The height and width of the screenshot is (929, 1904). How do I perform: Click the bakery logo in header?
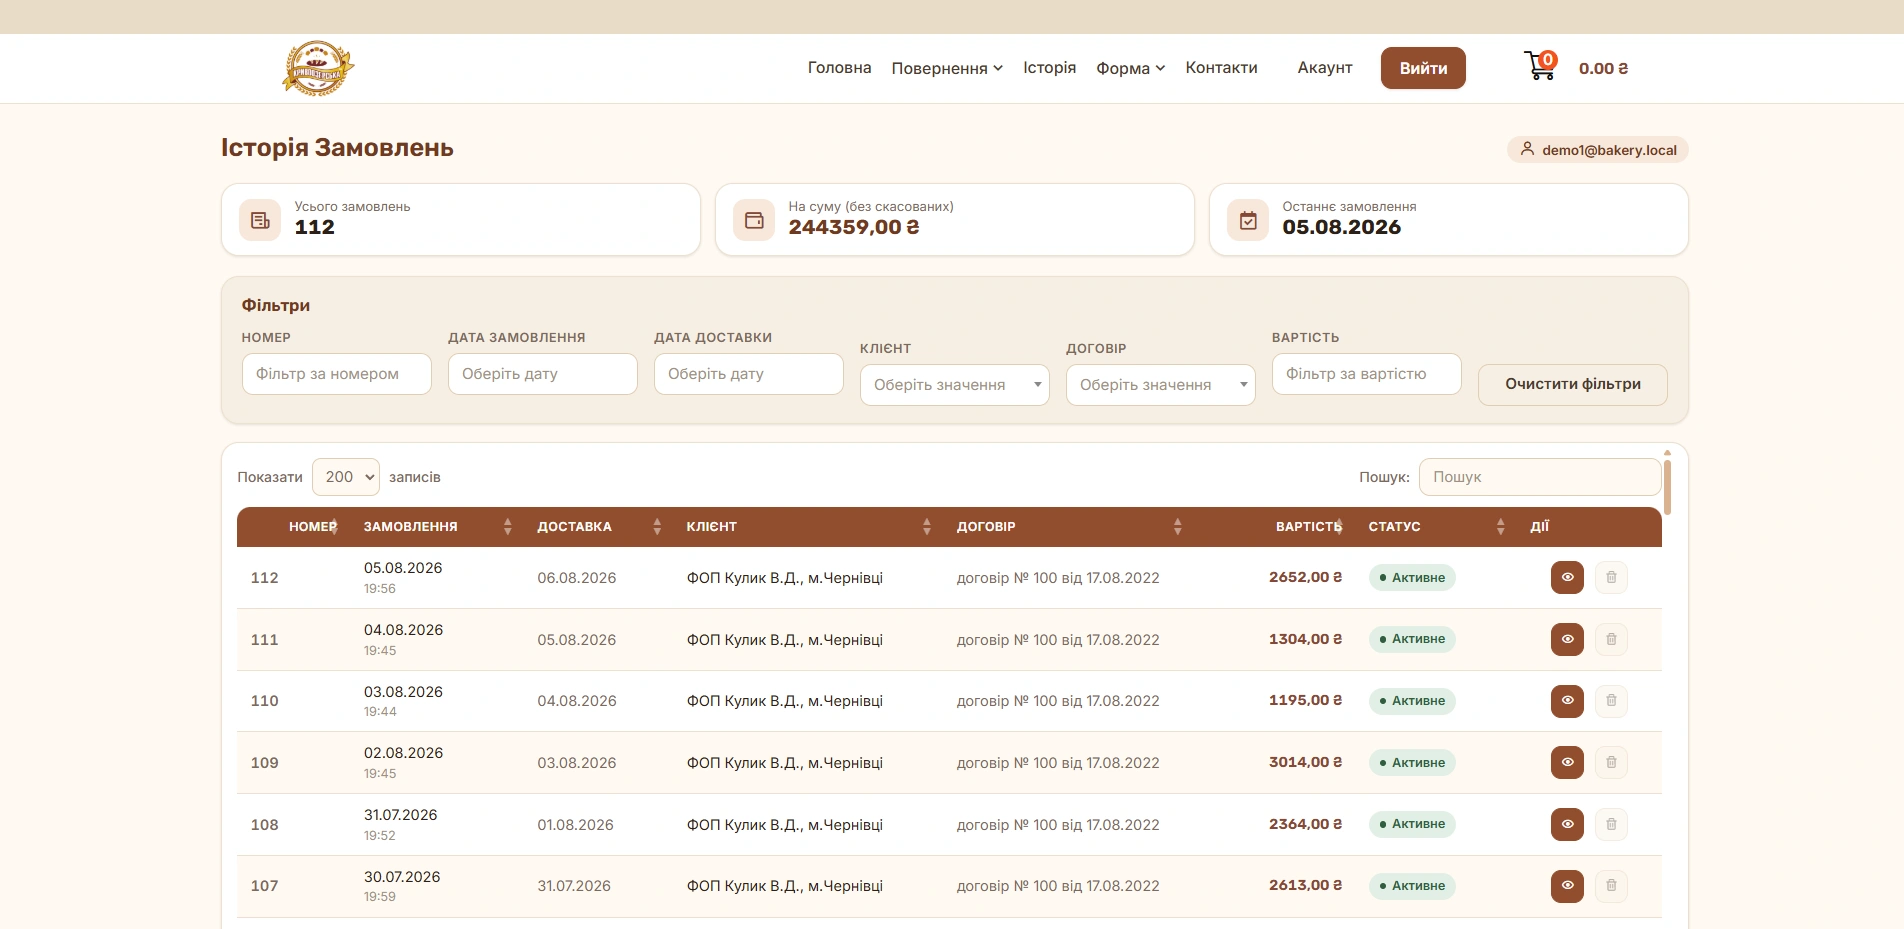point(318,68)
